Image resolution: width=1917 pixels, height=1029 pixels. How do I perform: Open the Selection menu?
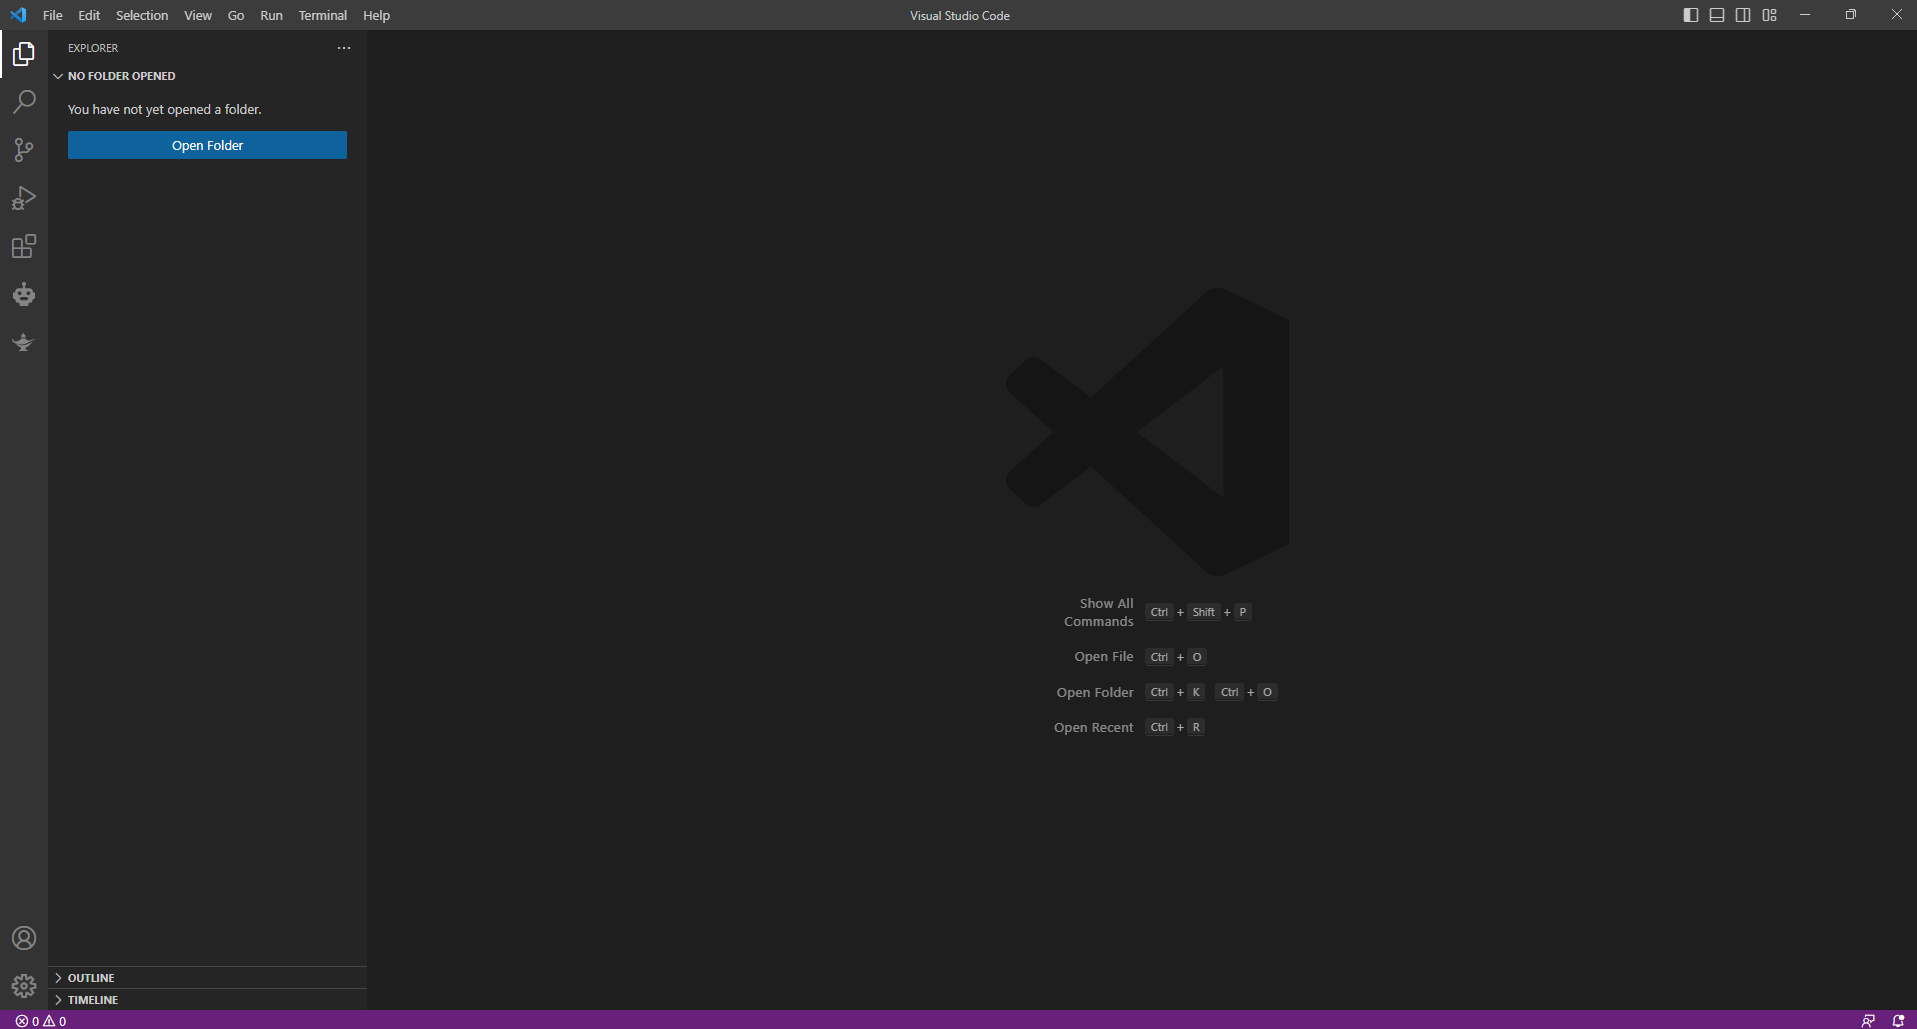click(x=142, y=15)
